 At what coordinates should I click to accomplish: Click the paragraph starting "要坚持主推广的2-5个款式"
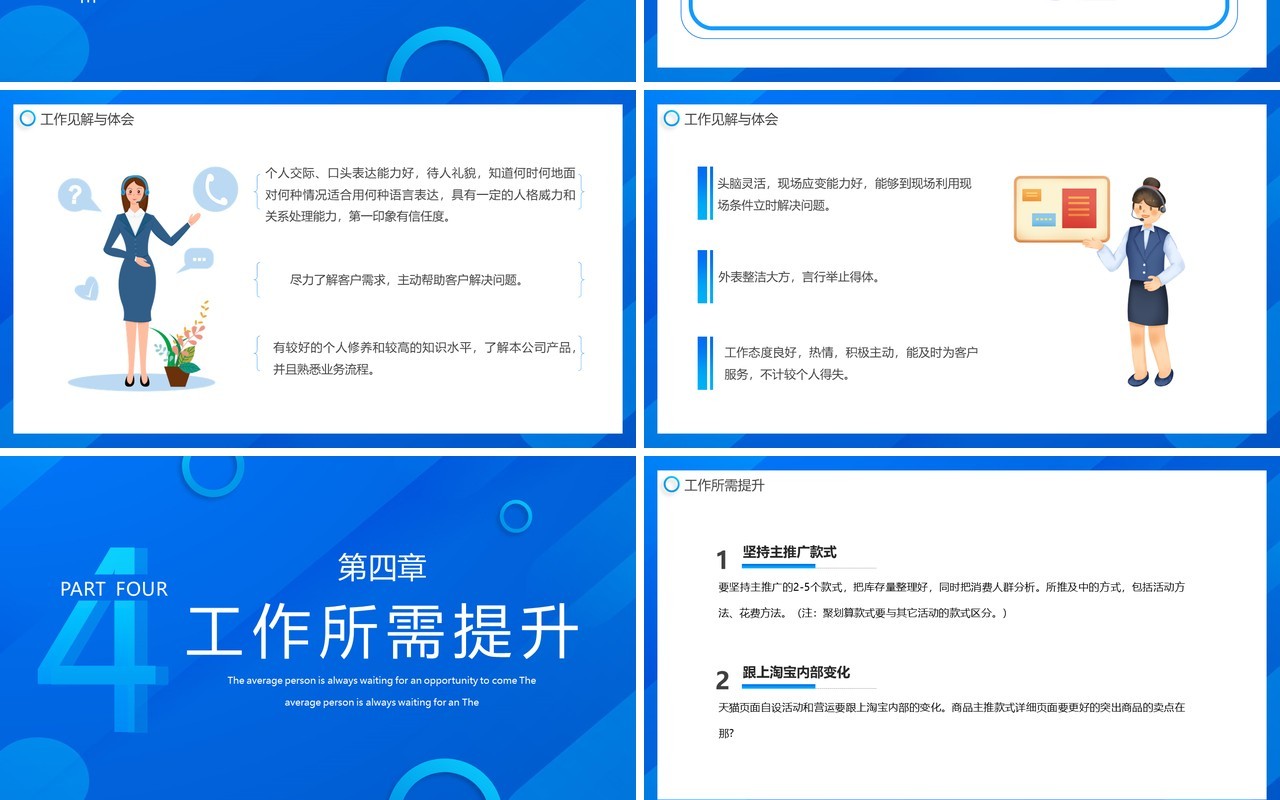pyautogui.click(x=951, y=600)
